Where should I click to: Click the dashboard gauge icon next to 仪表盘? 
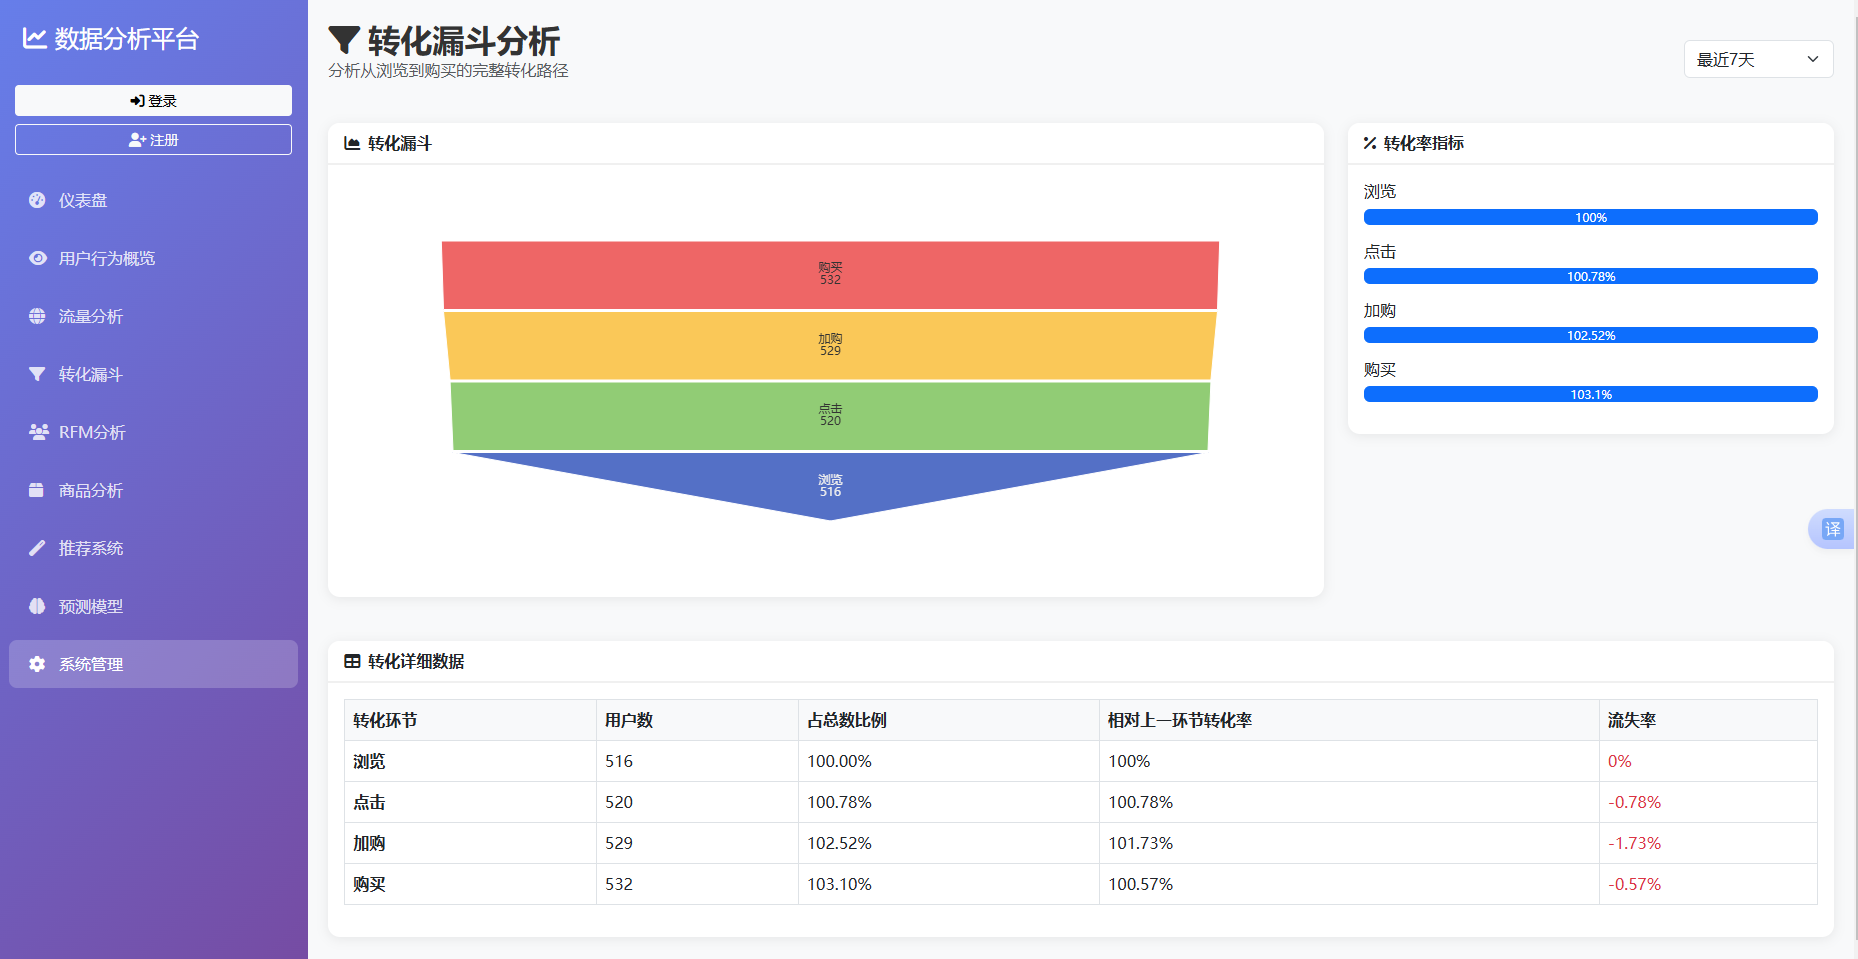[x=37, y=200]
